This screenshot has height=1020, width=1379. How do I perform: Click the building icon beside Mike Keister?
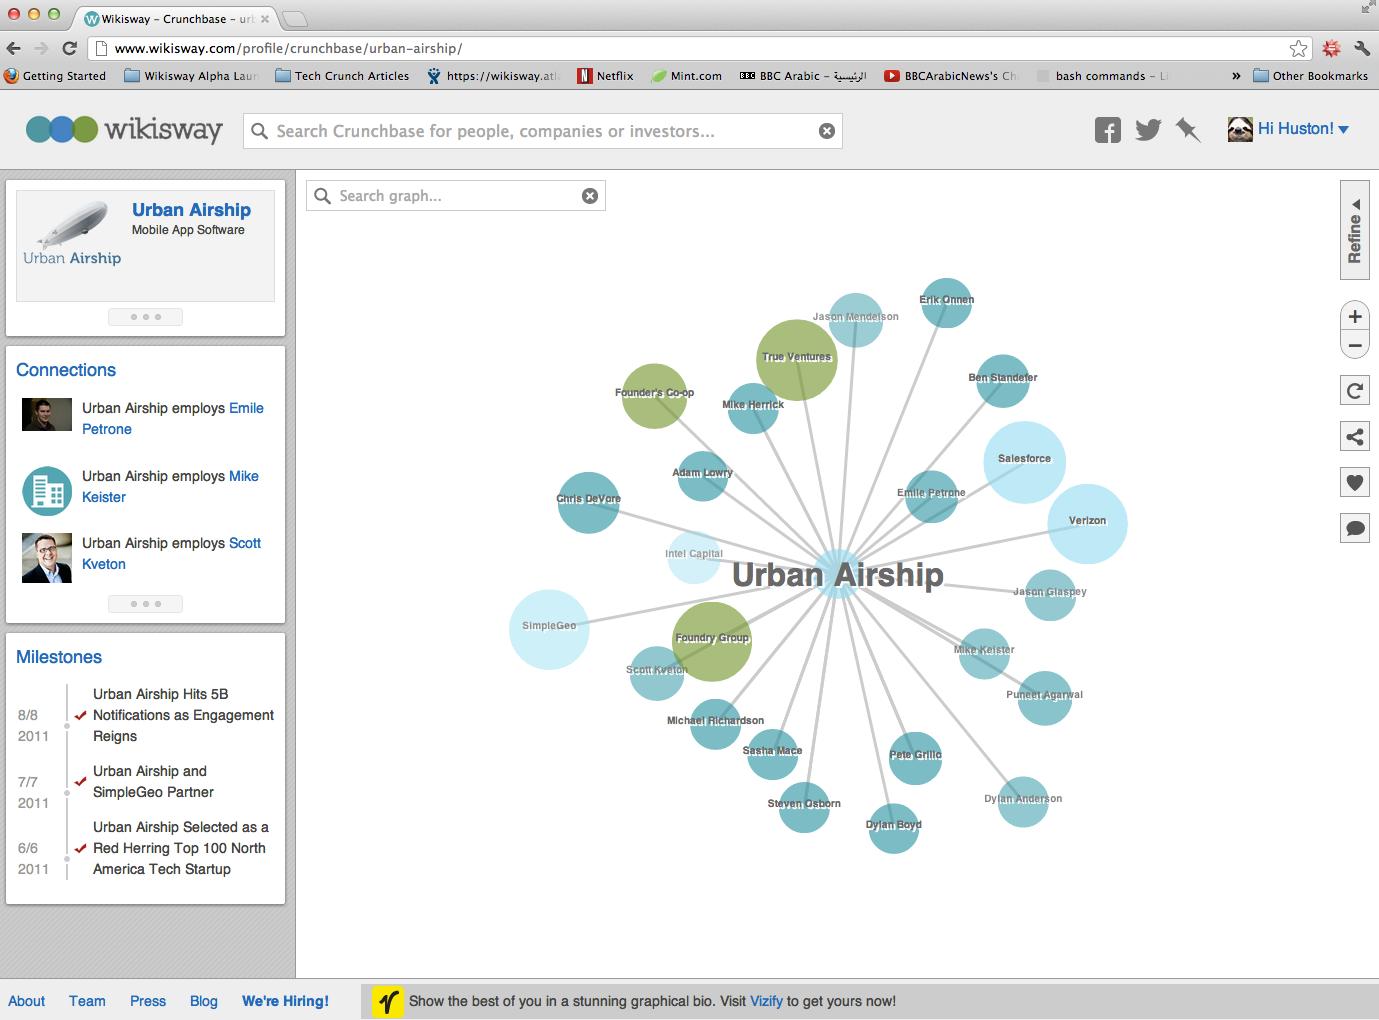(x=47, y=491)
